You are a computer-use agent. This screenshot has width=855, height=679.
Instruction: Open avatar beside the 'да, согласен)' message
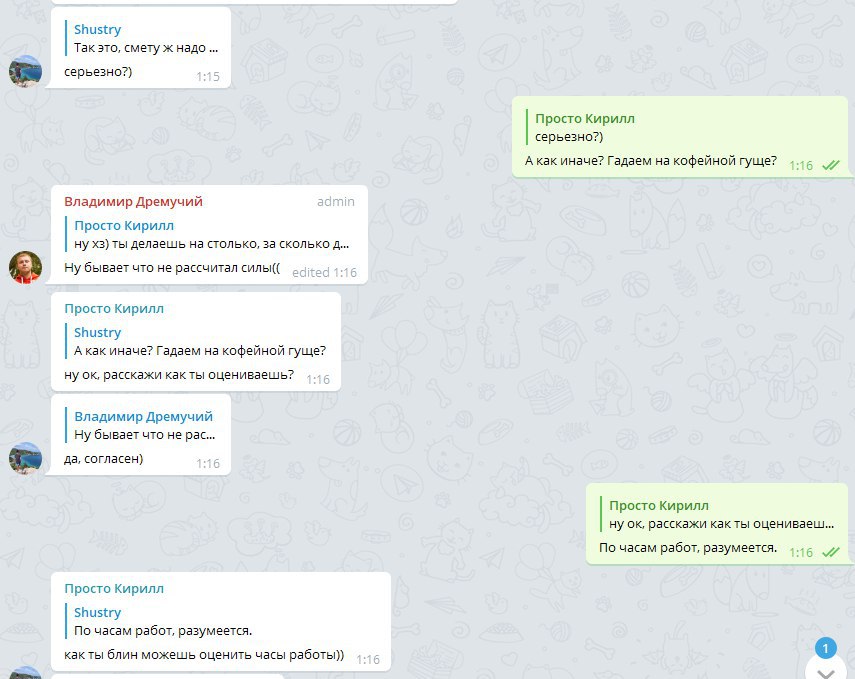[26, 458]
